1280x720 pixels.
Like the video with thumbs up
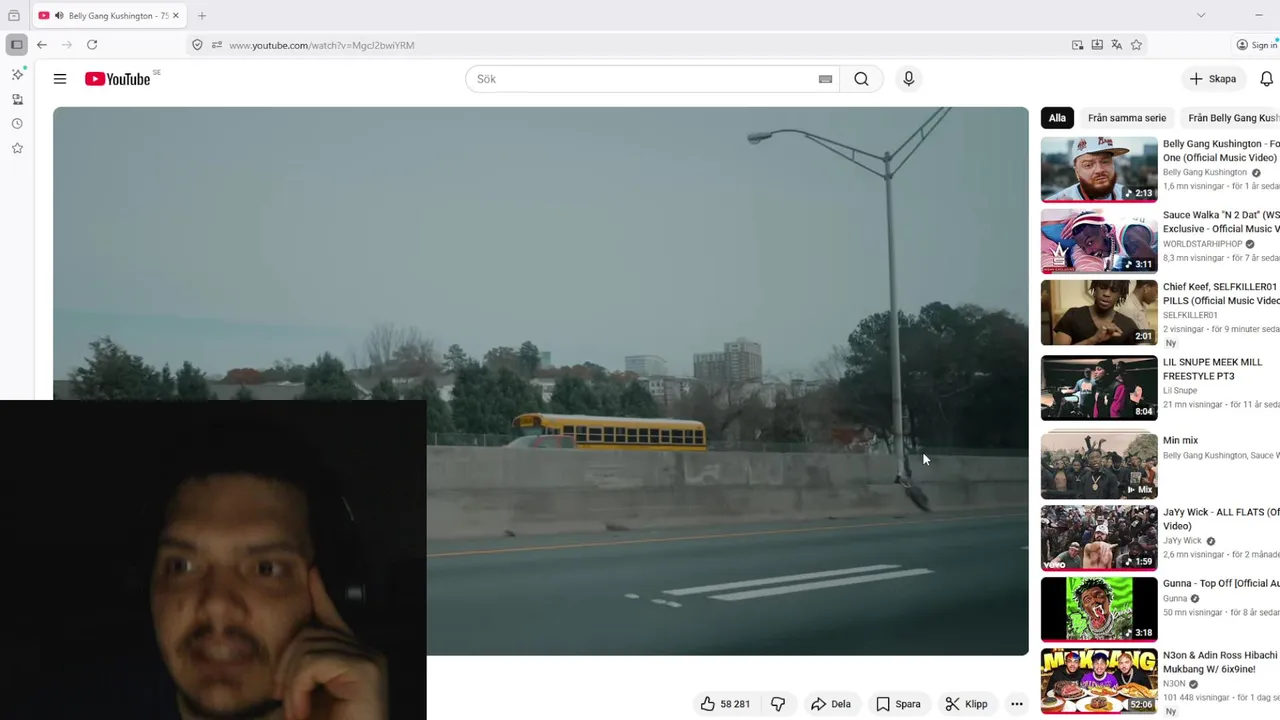point(725,704)
